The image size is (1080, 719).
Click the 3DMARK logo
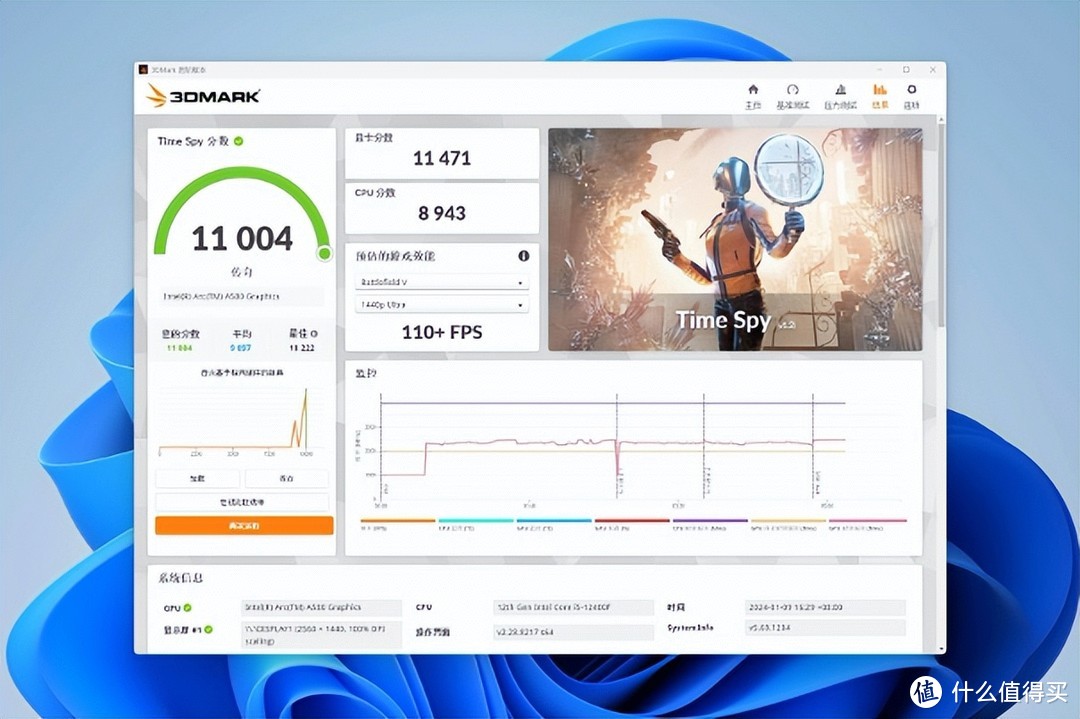point(203,96)
